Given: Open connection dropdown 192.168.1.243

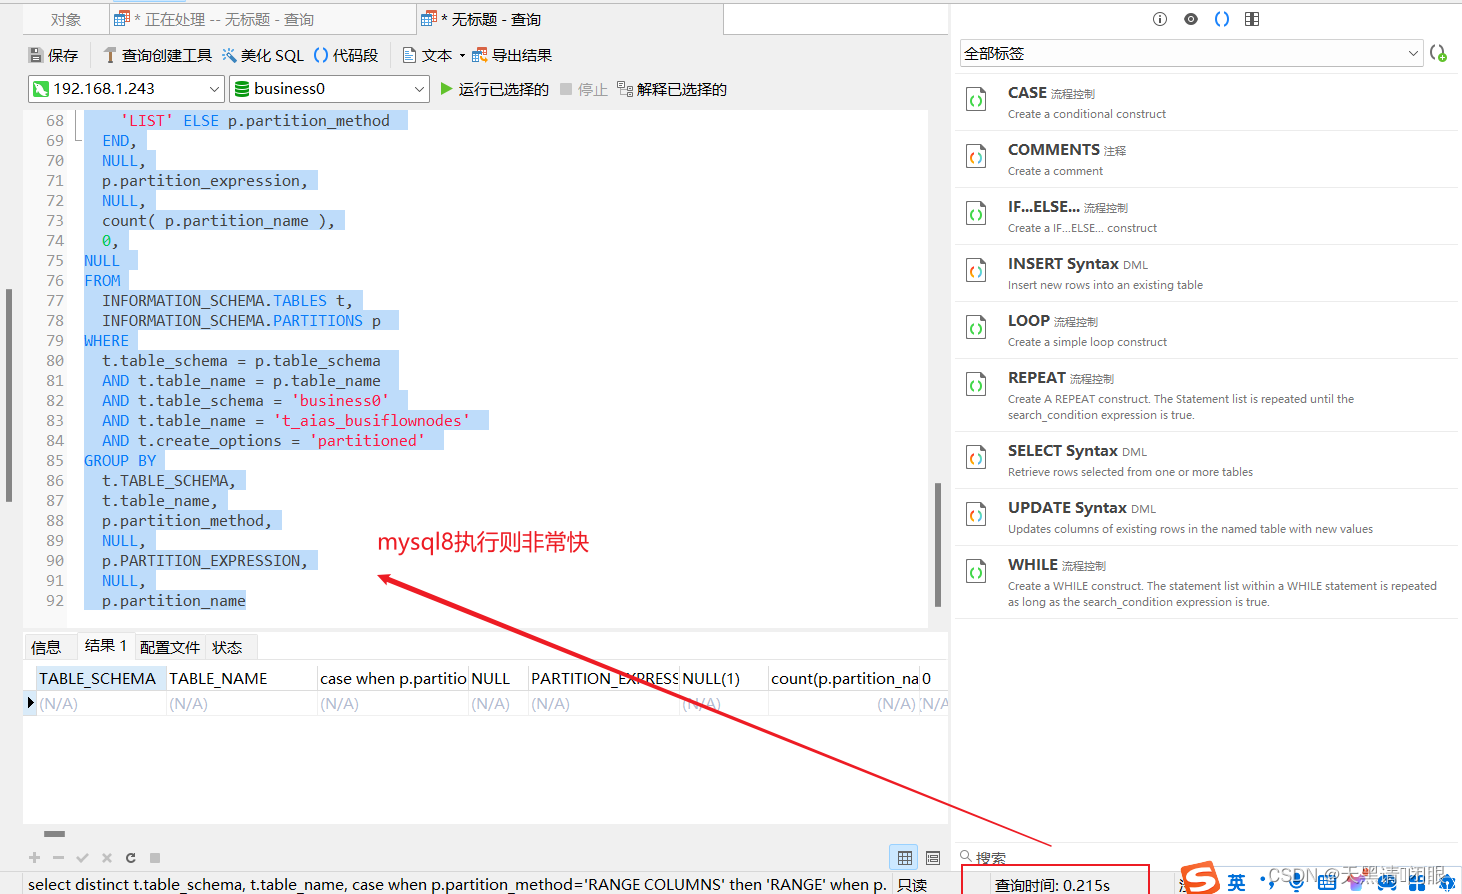Looking at the screenshot, I should [126, 89].
